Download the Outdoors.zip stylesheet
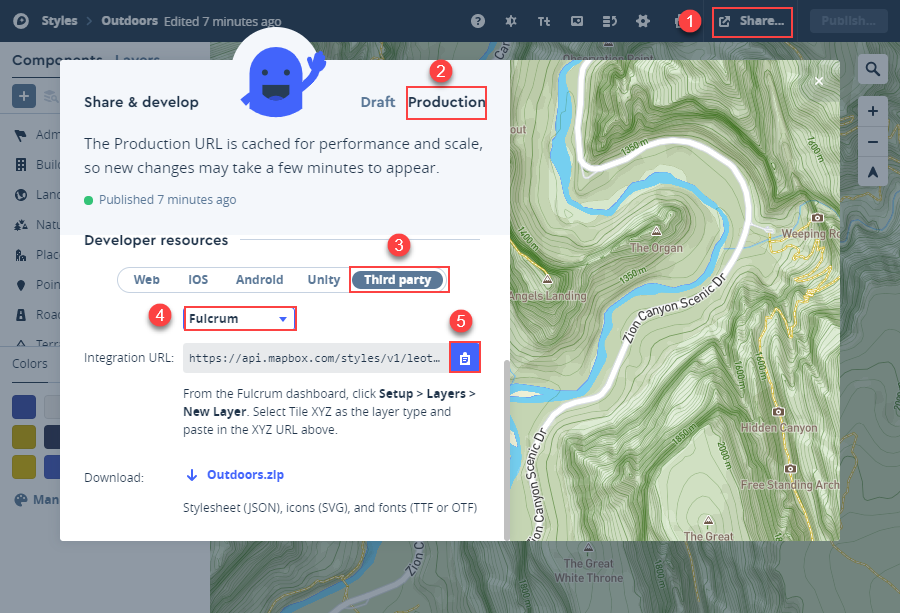900x613 pixels. [x=243, y=474]
